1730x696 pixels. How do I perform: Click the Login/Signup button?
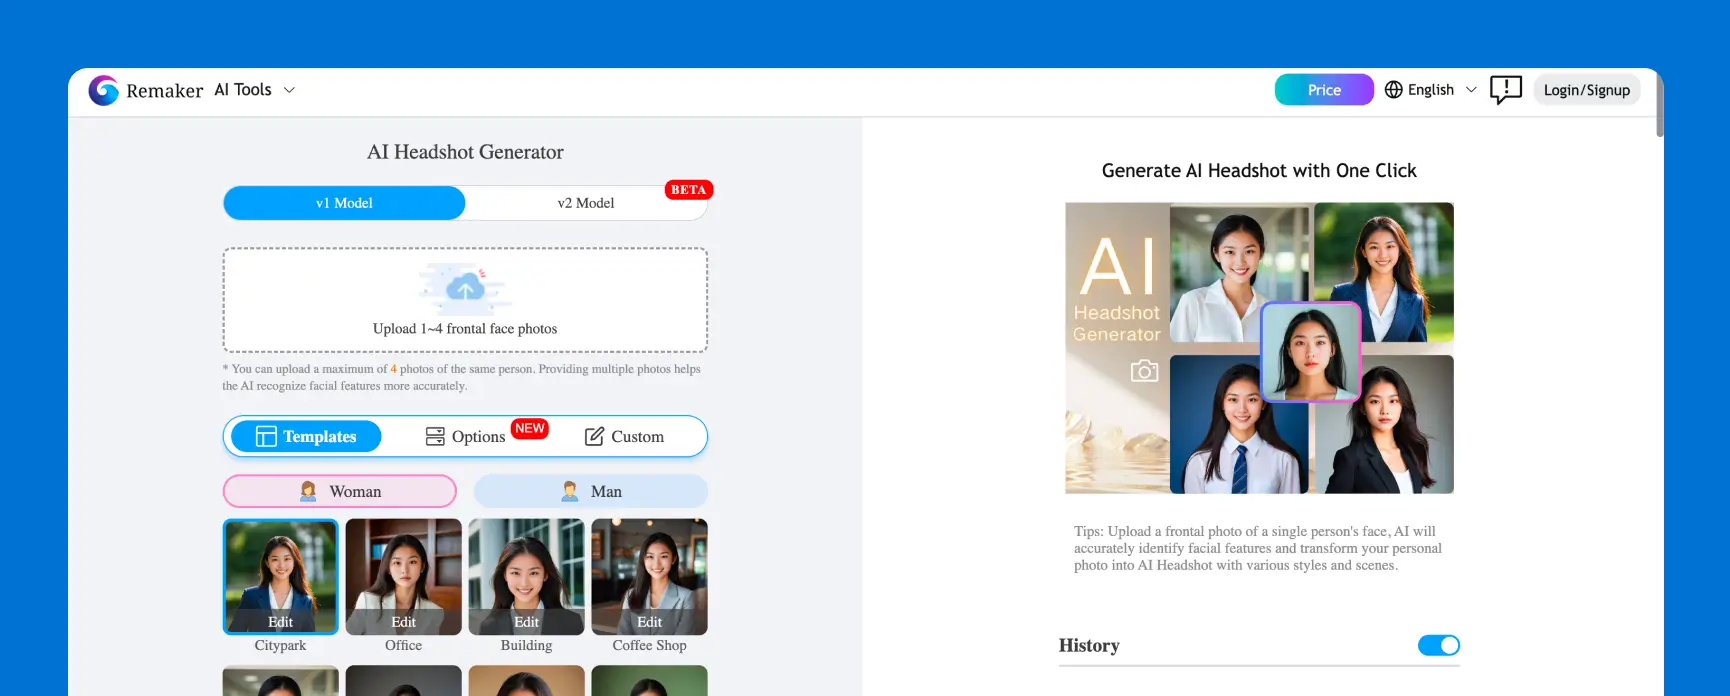click(x=1587, y=90)
